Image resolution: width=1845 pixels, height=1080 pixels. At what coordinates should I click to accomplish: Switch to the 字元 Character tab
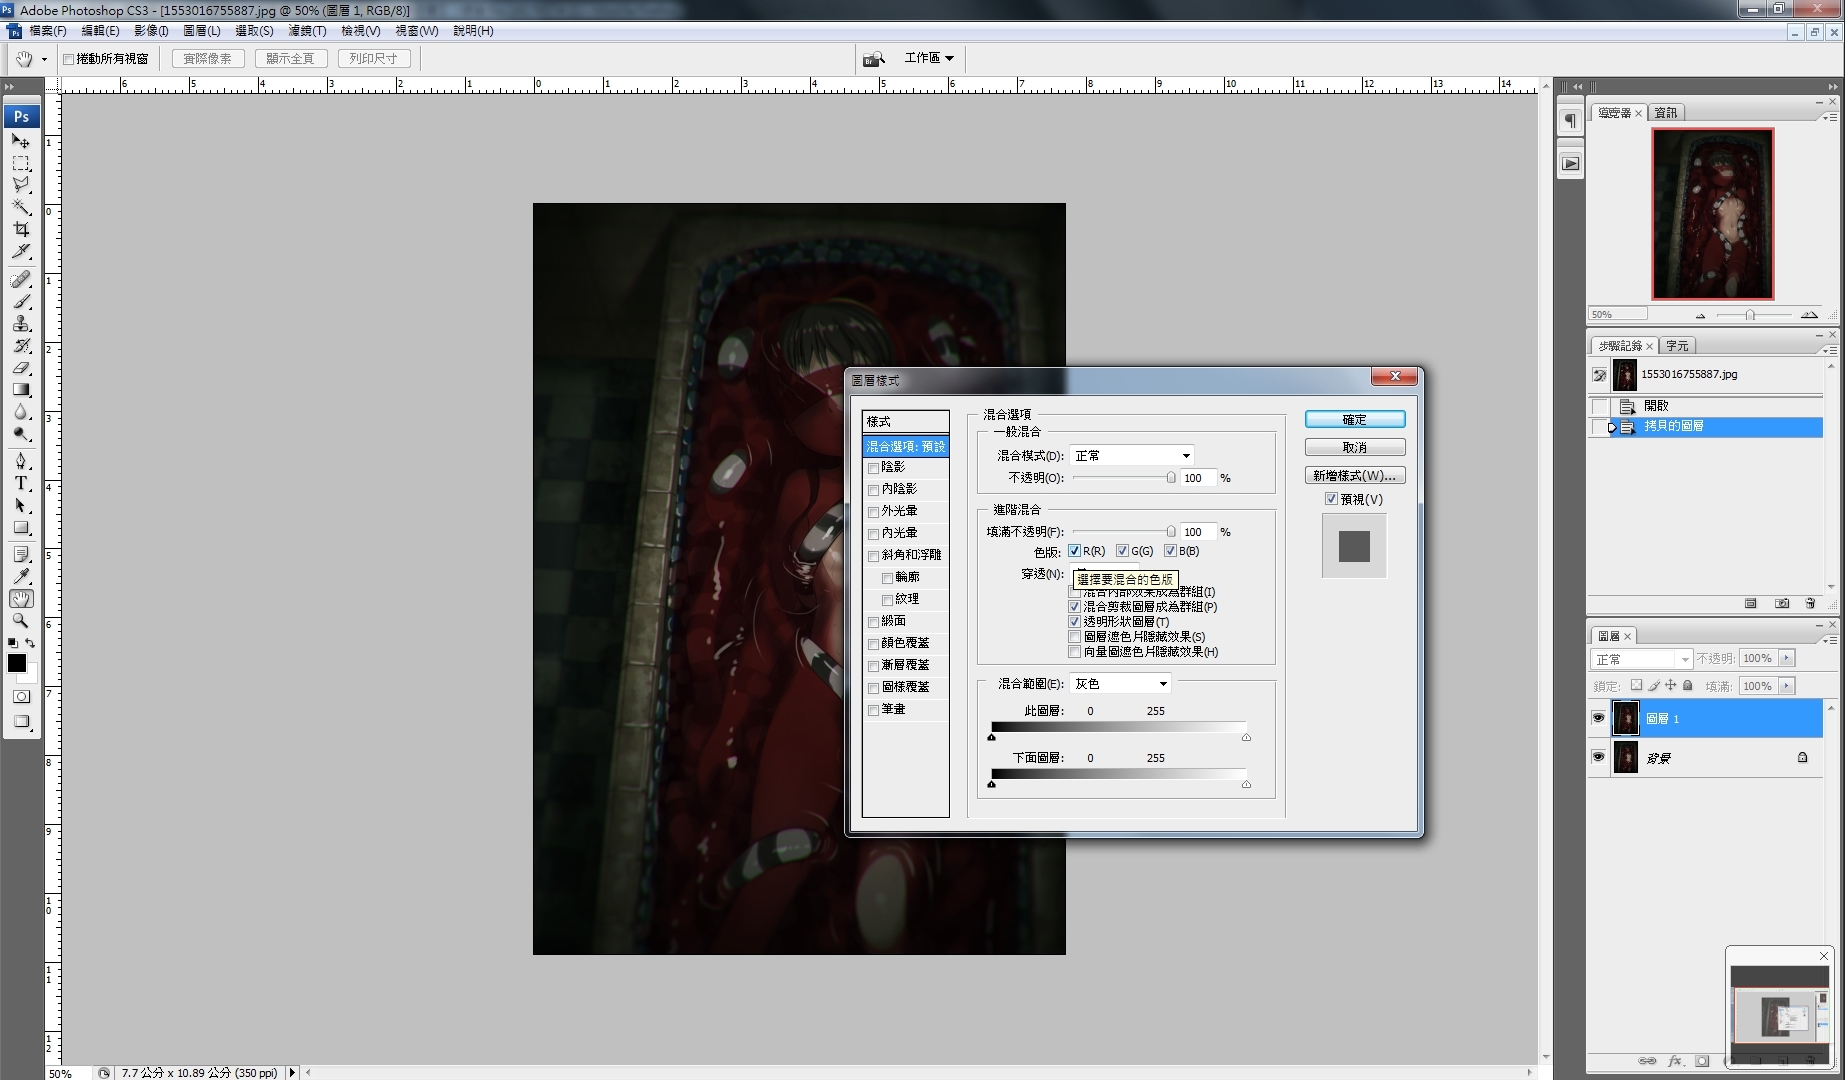point(1677,346)
